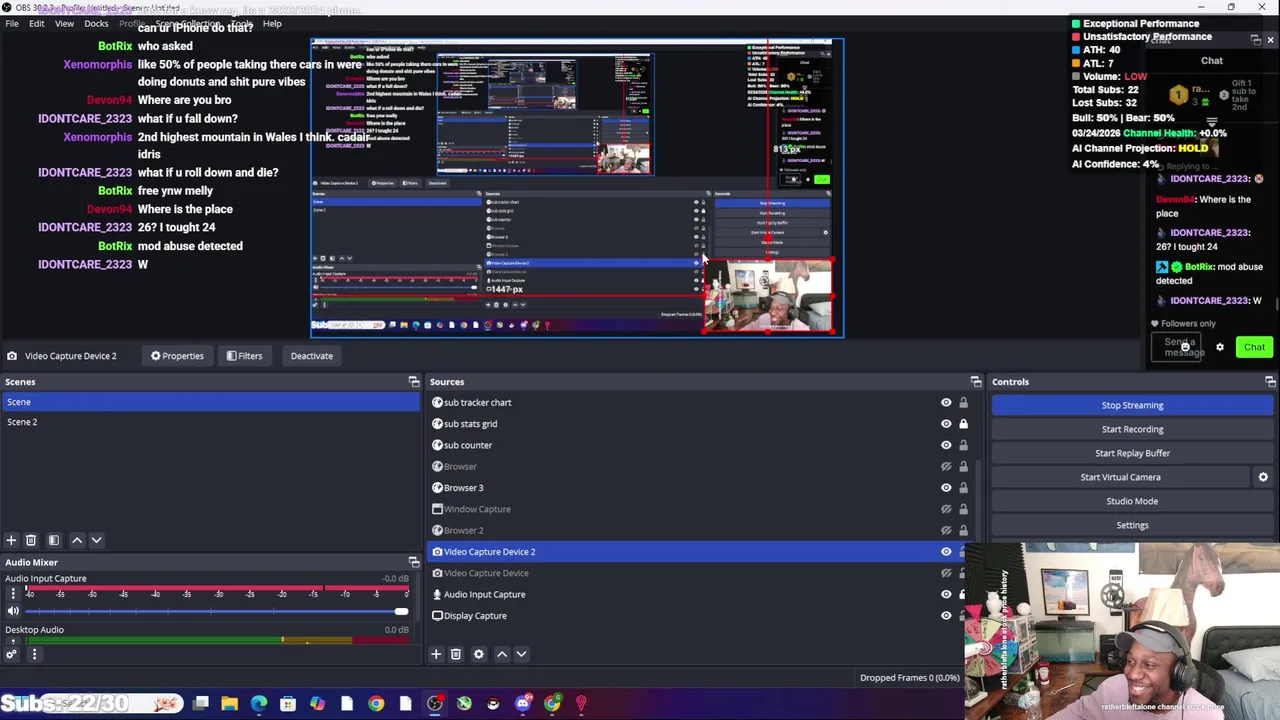The image size is (1280, 720).
Task: Toggle lock on Browser 3 source
Action: [x=963, y=488]
